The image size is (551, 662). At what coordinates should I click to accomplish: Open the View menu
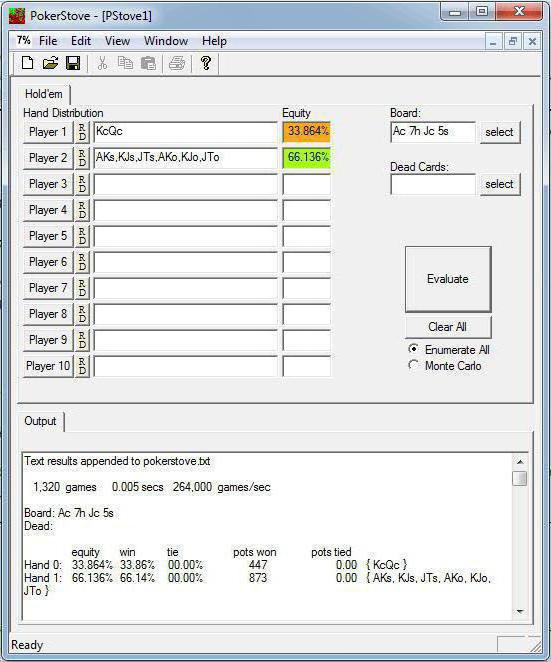click(x=117, y=41)
